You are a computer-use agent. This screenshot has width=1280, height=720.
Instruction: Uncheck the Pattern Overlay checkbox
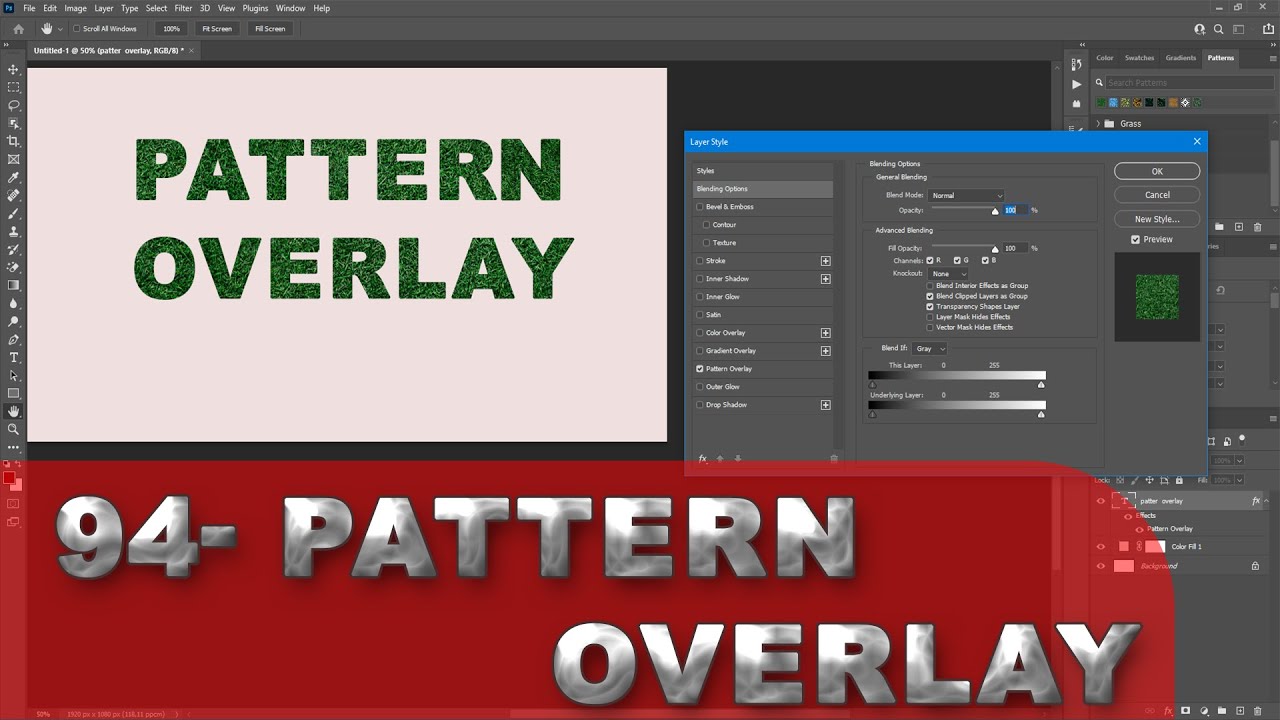[700, 369]
